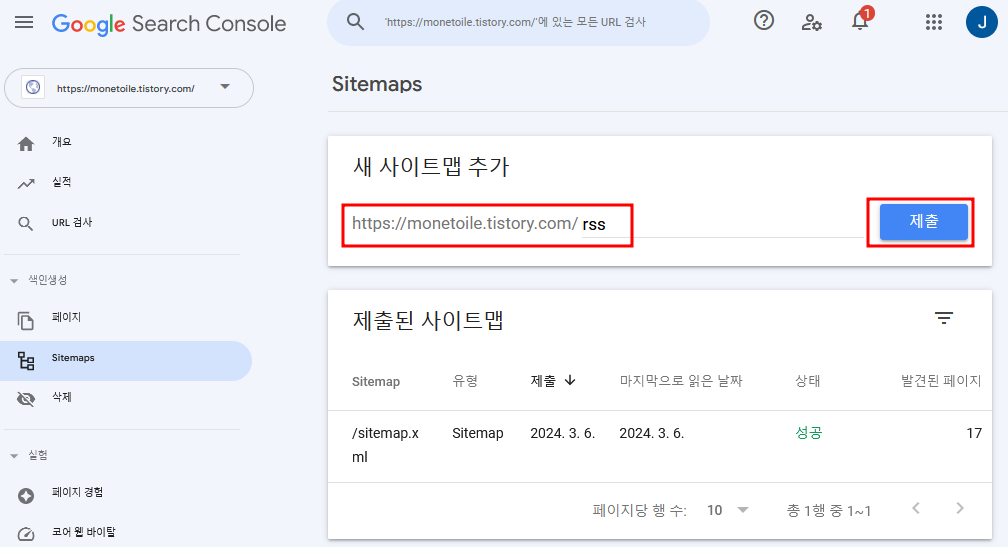The image size is (1008, 547).
Task: Click the discovered pages value 17
Action: 974,433
